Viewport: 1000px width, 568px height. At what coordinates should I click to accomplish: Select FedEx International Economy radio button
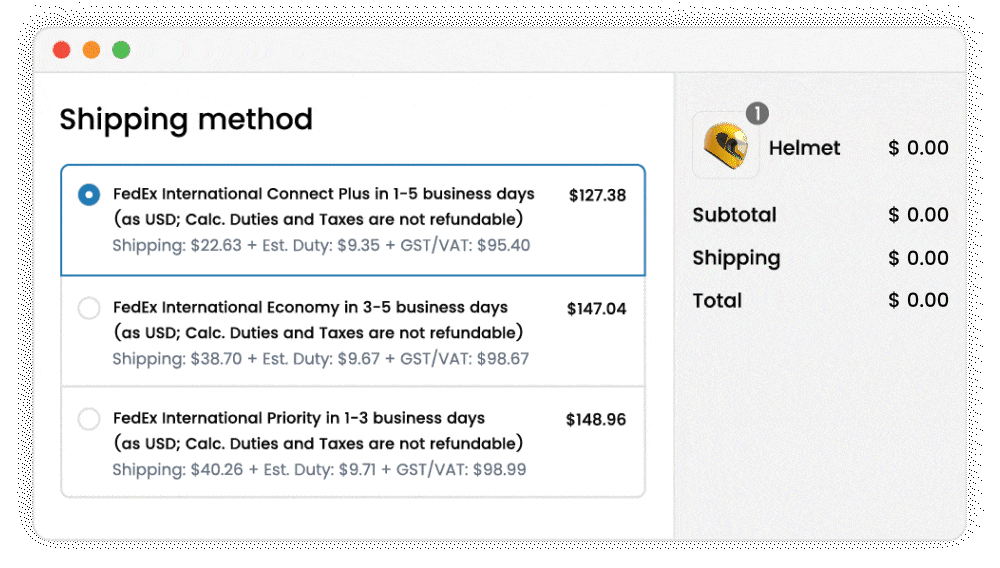pyautogui.click(x=89, y=309)
